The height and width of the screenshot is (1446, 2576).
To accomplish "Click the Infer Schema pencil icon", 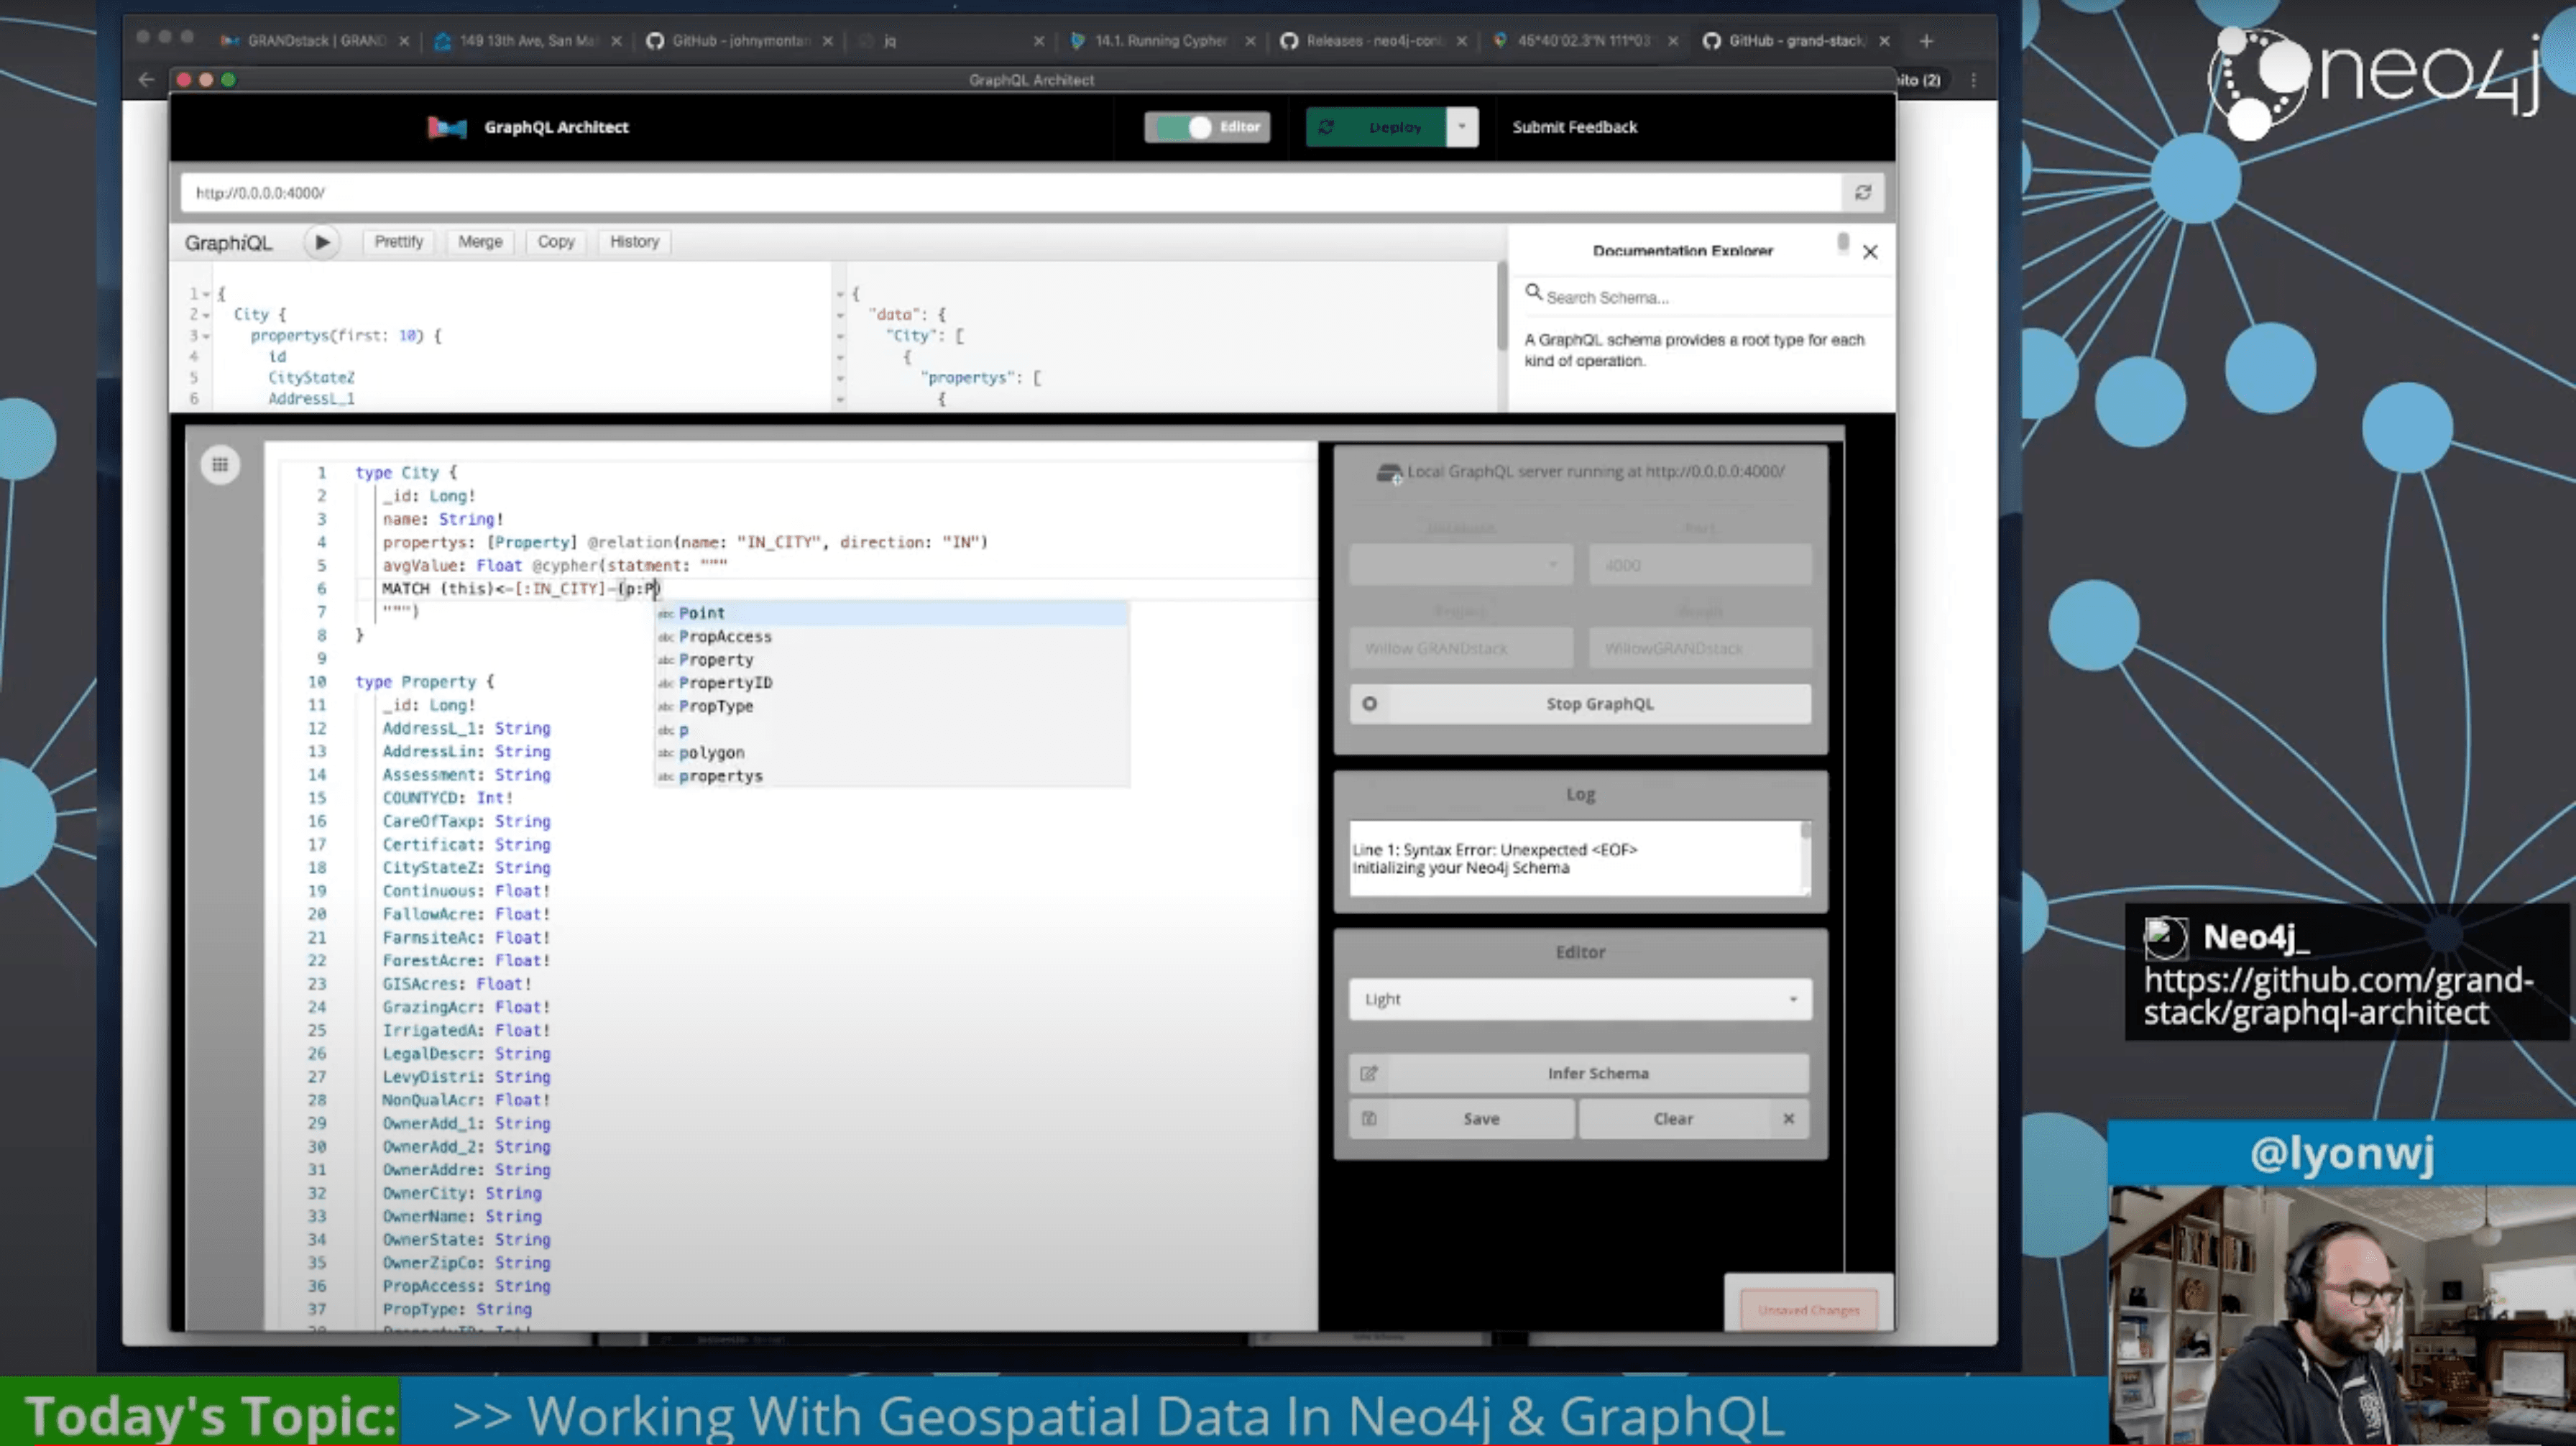I will tap(1368, 1073).
